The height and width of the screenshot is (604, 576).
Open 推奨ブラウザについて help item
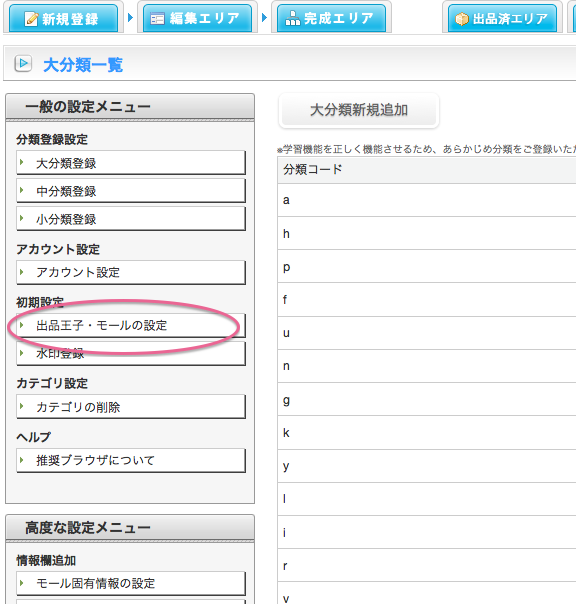131,460
